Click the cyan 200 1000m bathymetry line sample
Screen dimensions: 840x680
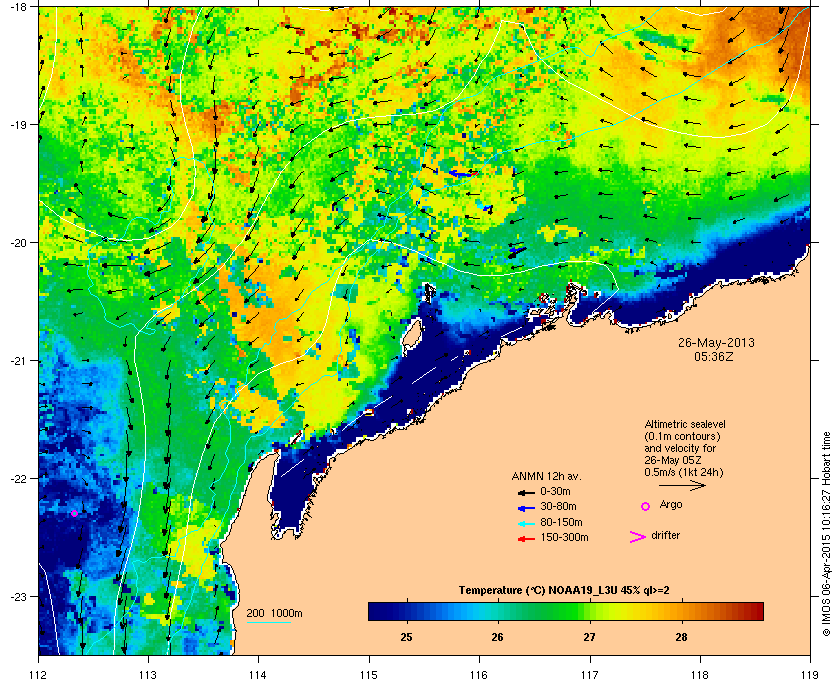[x=268, y=622]
